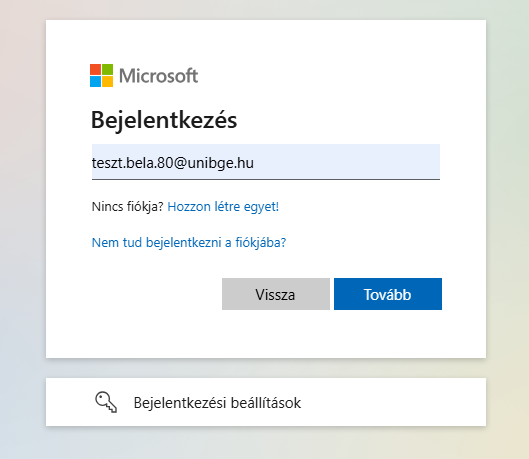Click blank space beside Bejelentkezési beállítások label

point(391,402)
